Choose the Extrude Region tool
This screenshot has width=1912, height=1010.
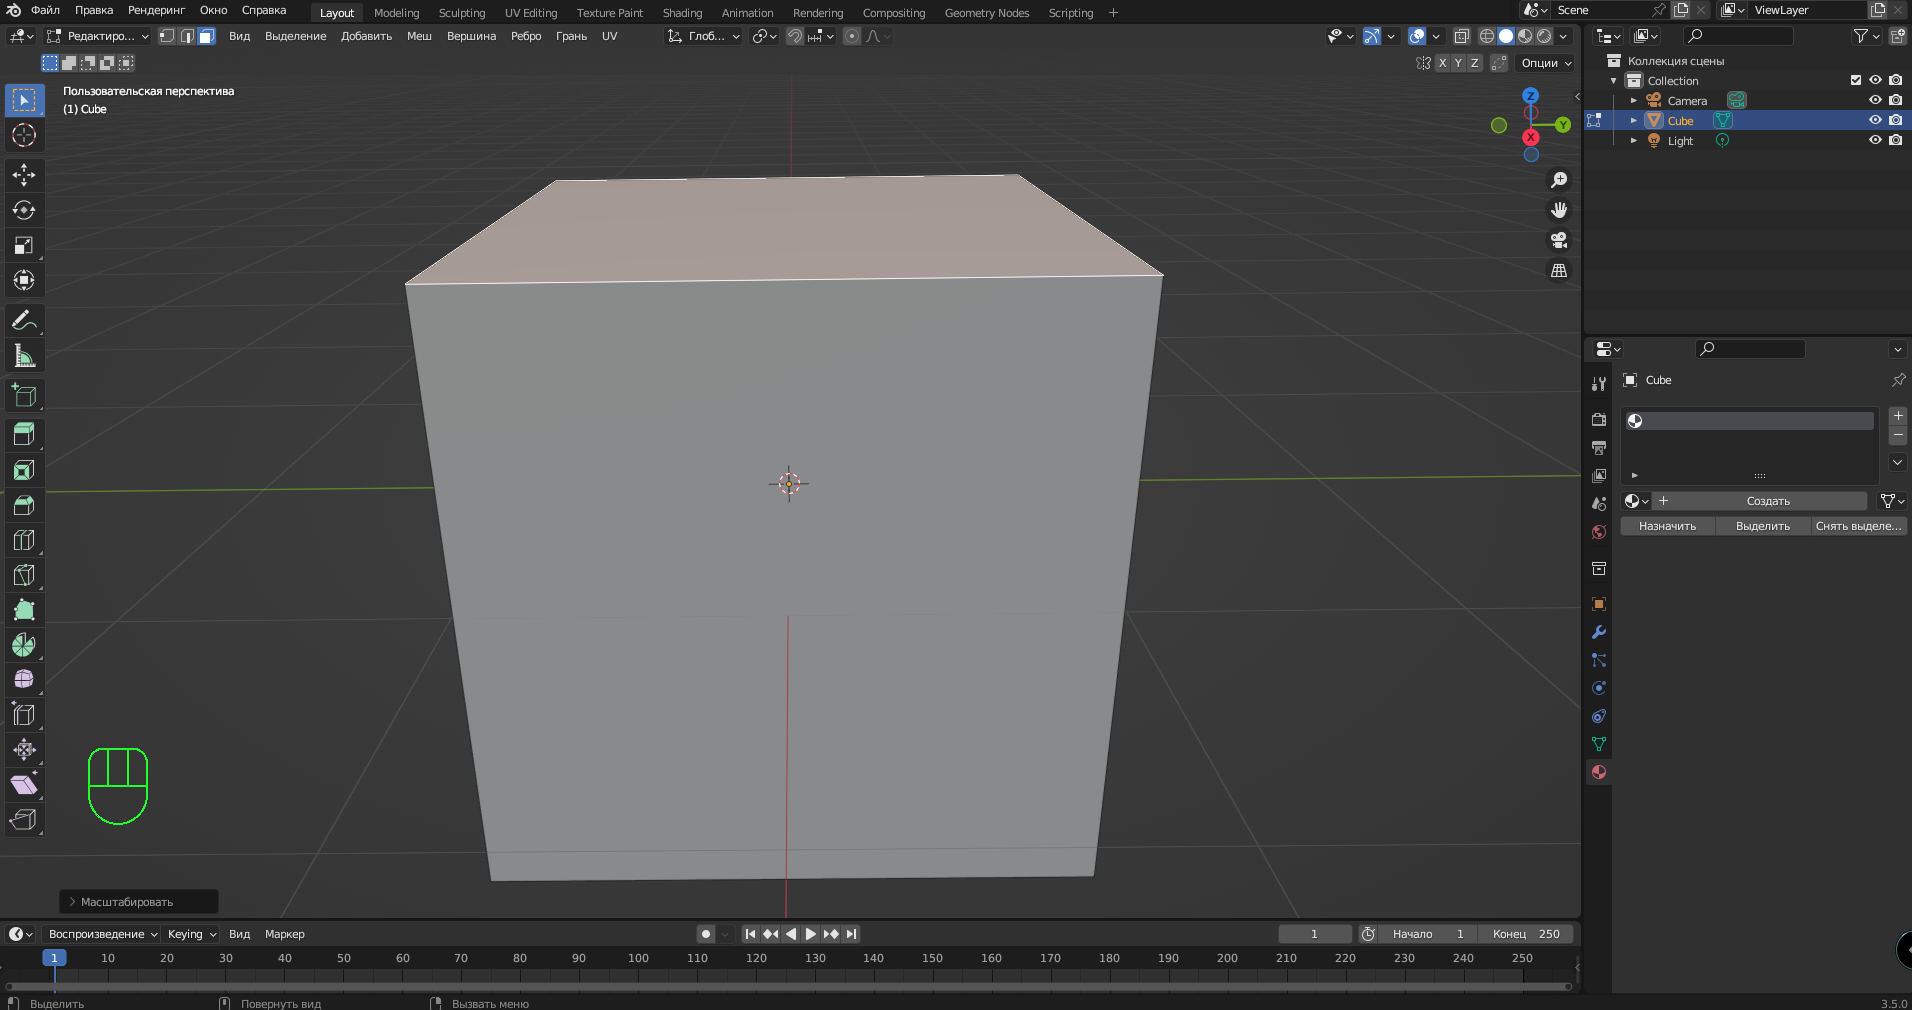click(x=24, y=434)
